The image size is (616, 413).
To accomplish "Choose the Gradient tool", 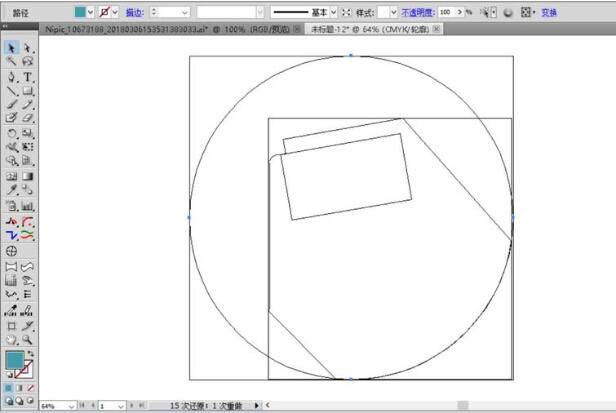I will (27, 176).
